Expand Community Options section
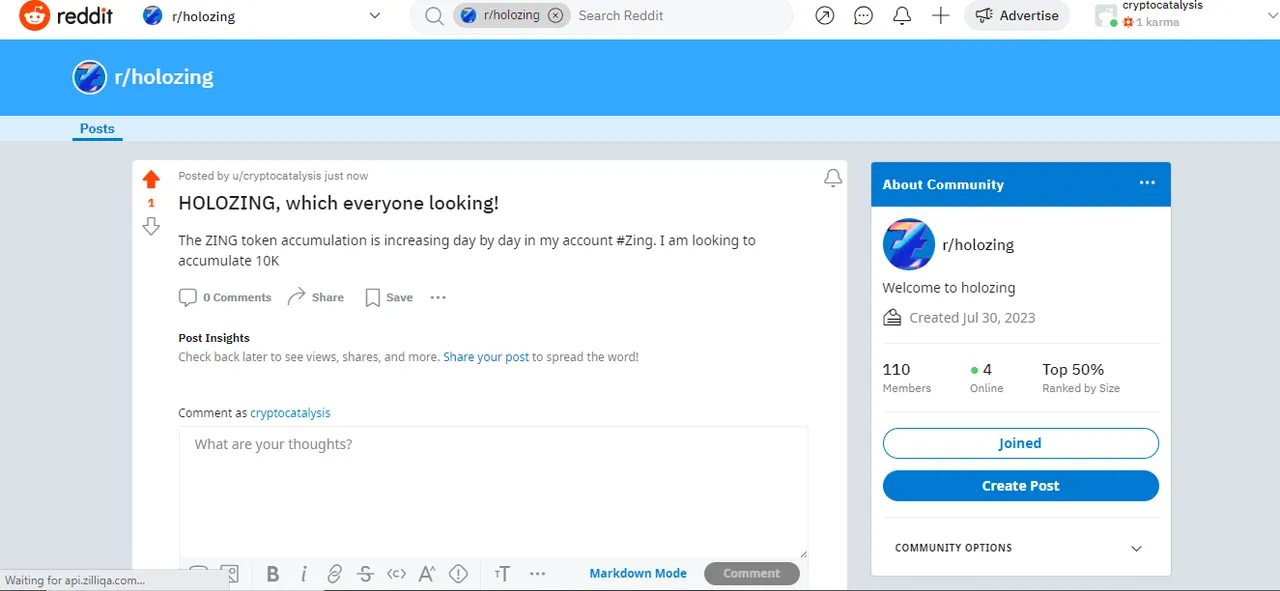The width and height of the screenshot is (1280, 591). pyautogui.click(x=1019, y=548)
